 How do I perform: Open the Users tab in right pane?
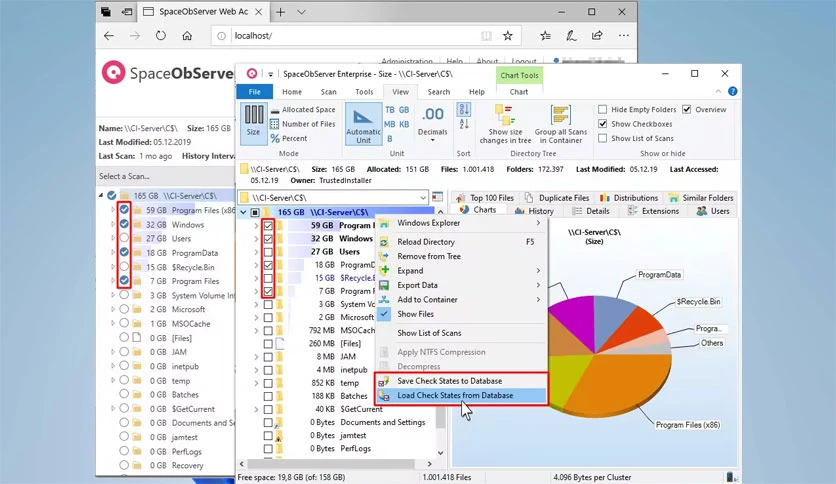click(x=713, y=211)
